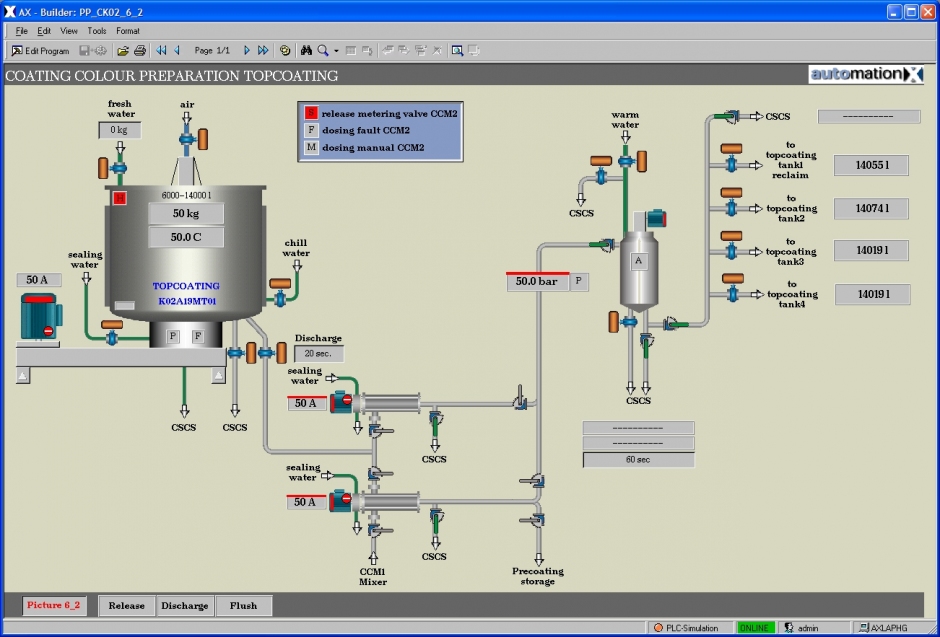Screen dimensions: 940x637
Task: Jump to last page with double-right arrow
Action: point(263,51)
